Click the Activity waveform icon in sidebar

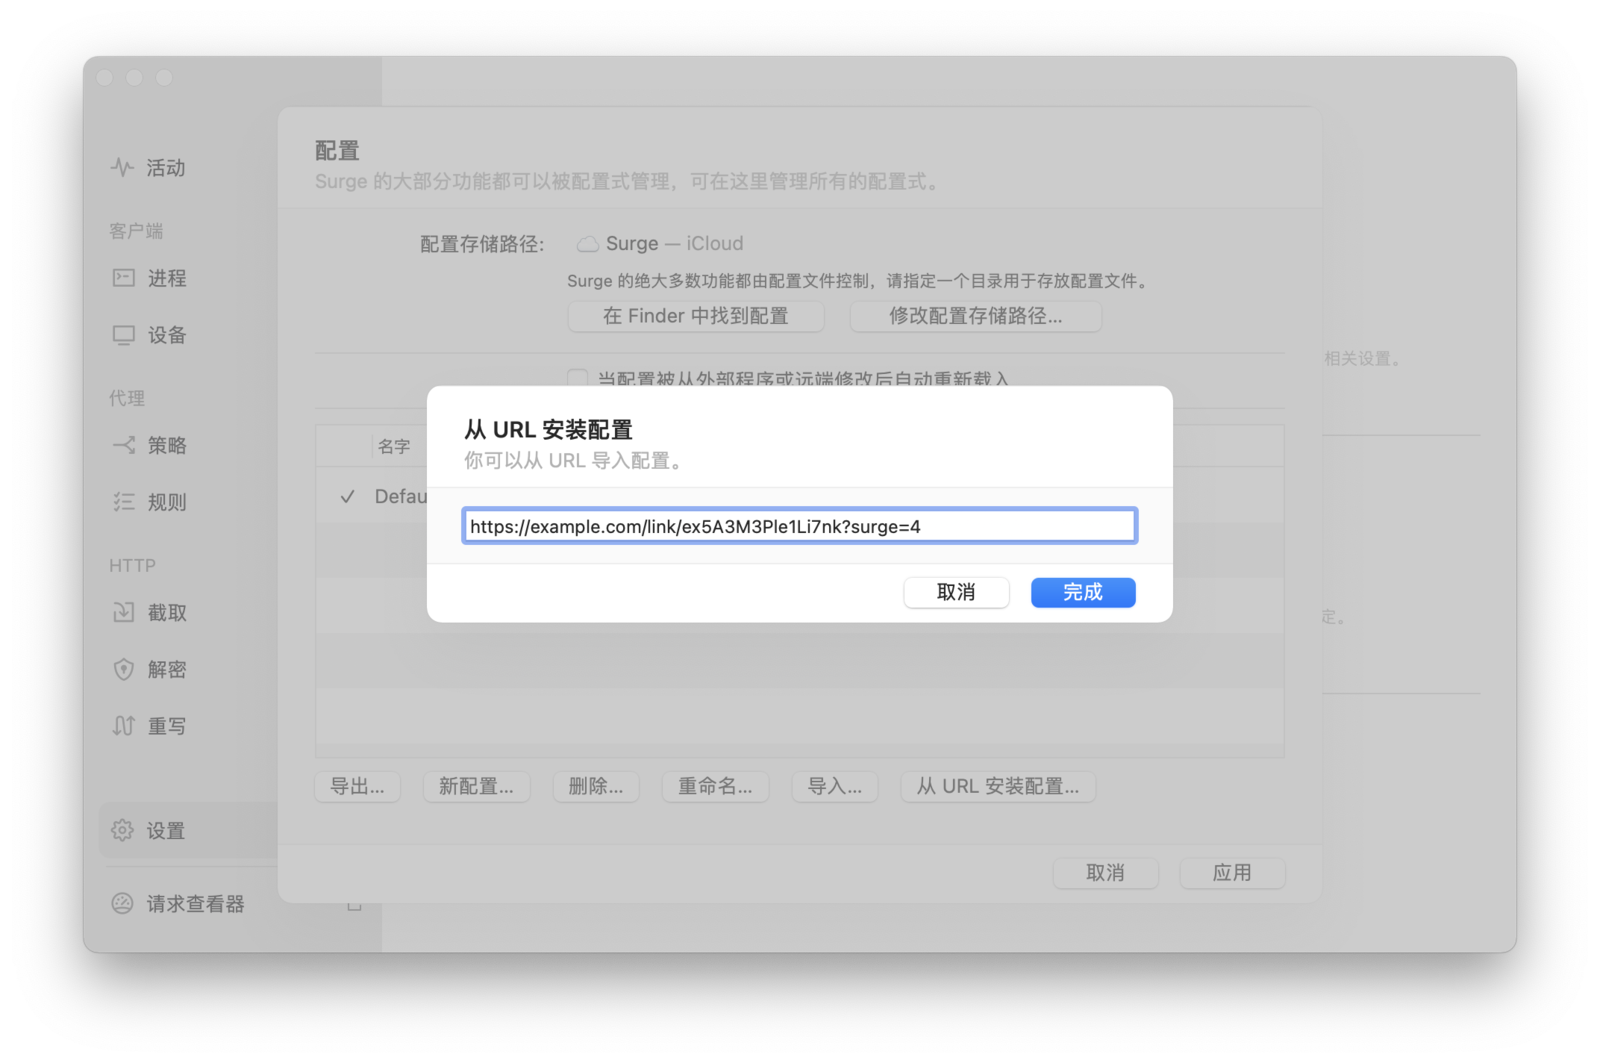(x=122, y=168)
